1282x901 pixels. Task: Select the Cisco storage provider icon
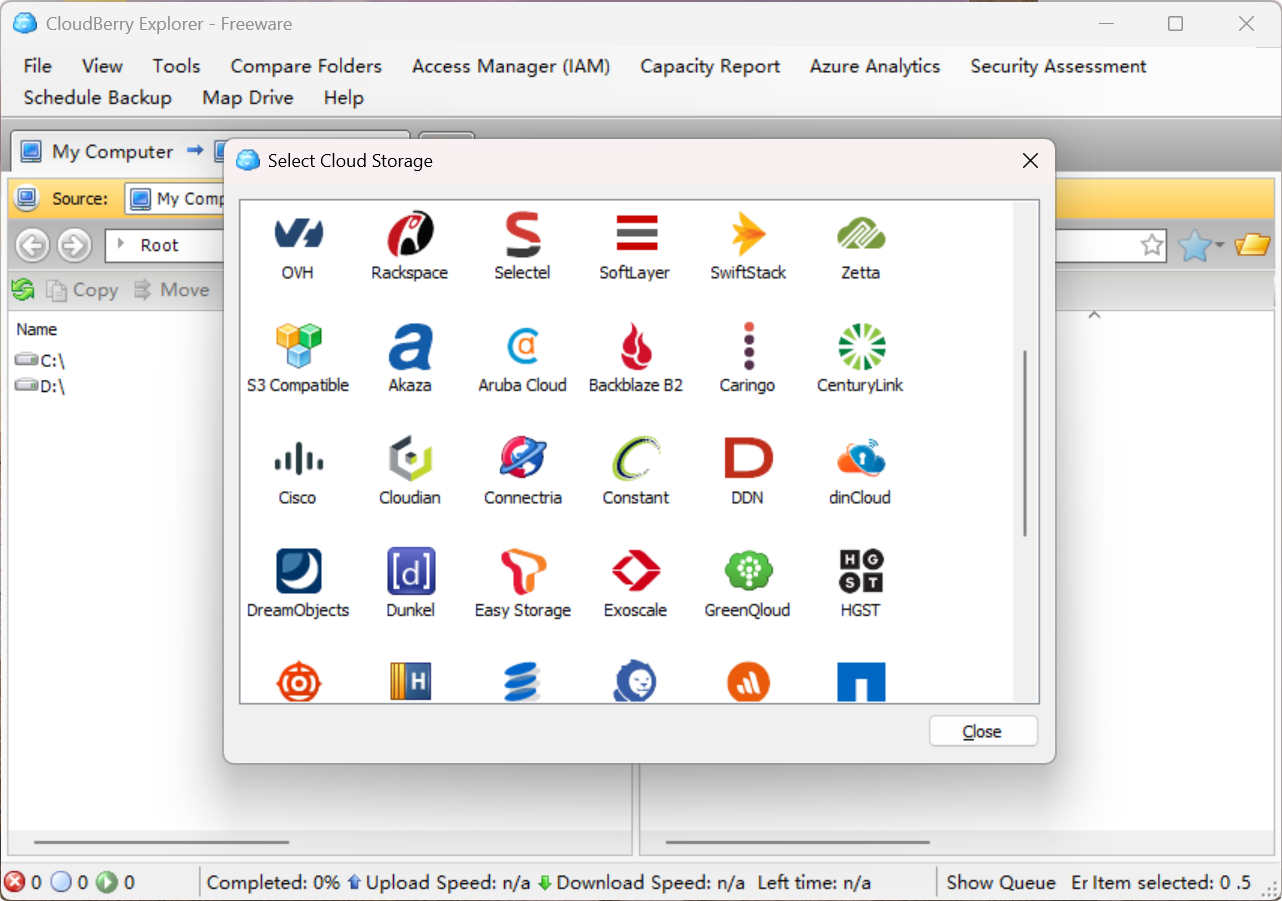(298, 460)
